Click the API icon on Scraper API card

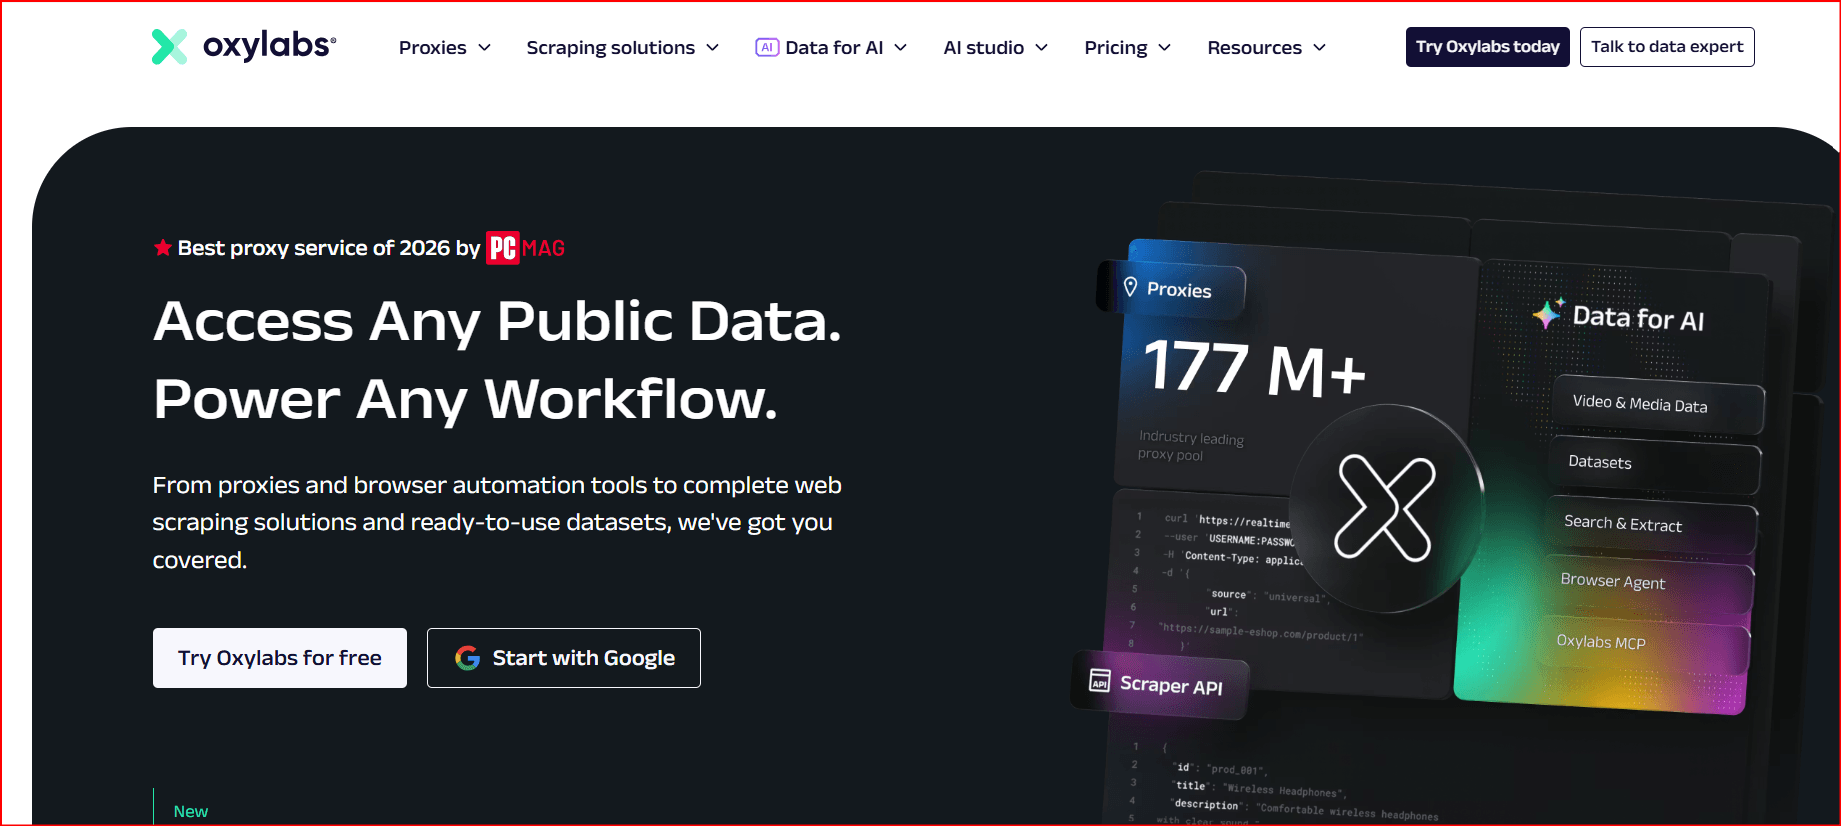coord(1099,681)
